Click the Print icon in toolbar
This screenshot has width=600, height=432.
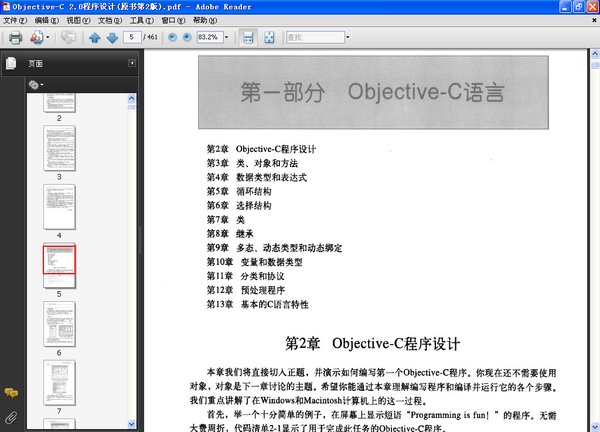click(15, 37)
